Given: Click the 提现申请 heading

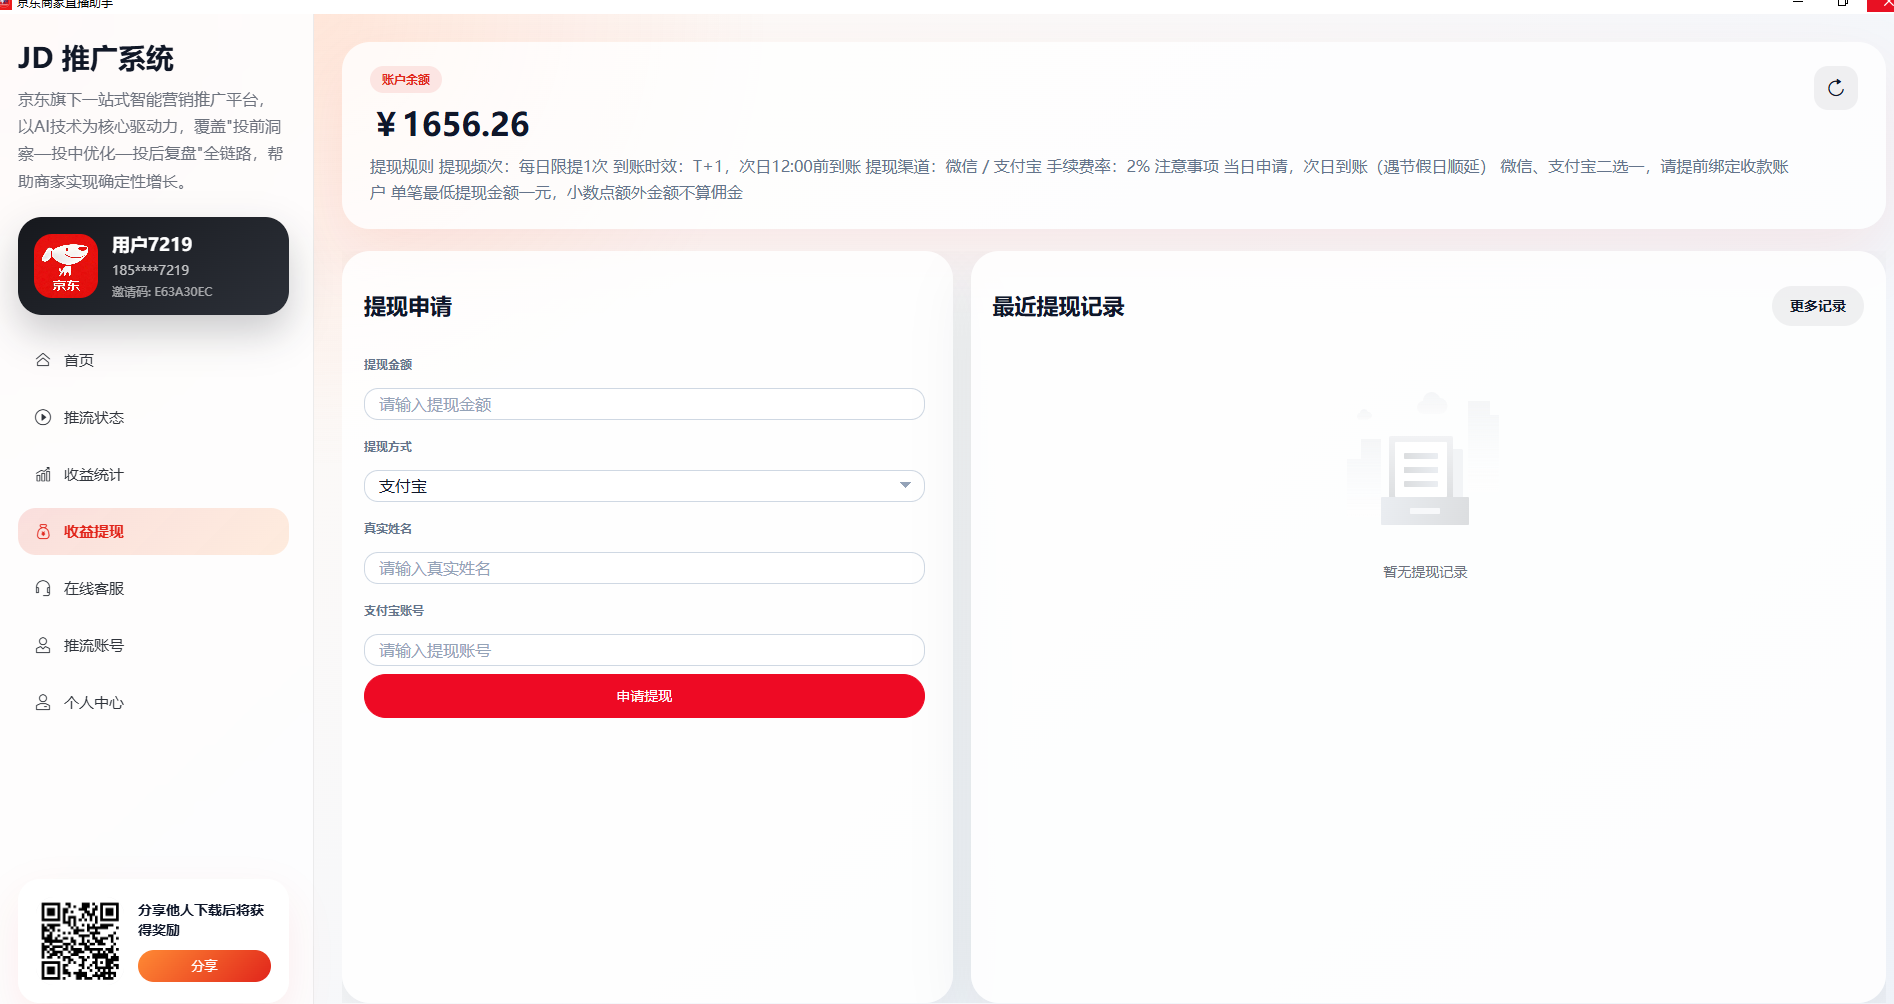Looking at the screenshot, I should tap(408, 307).
